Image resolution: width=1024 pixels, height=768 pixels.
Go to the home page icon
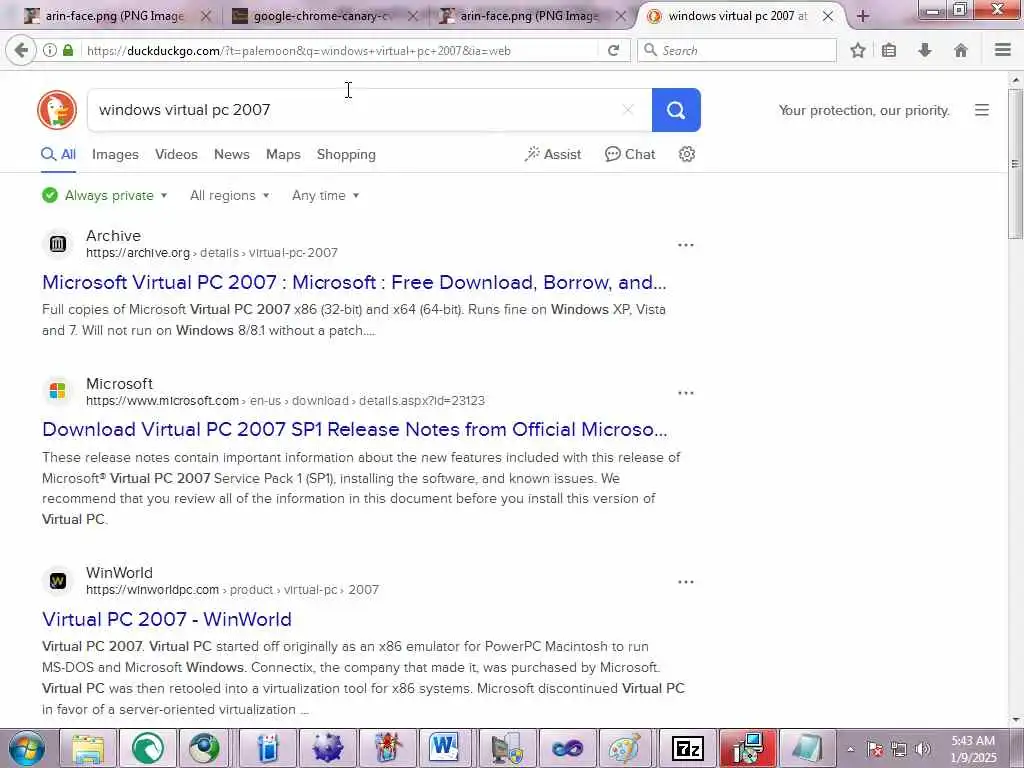tap(961, 50)
